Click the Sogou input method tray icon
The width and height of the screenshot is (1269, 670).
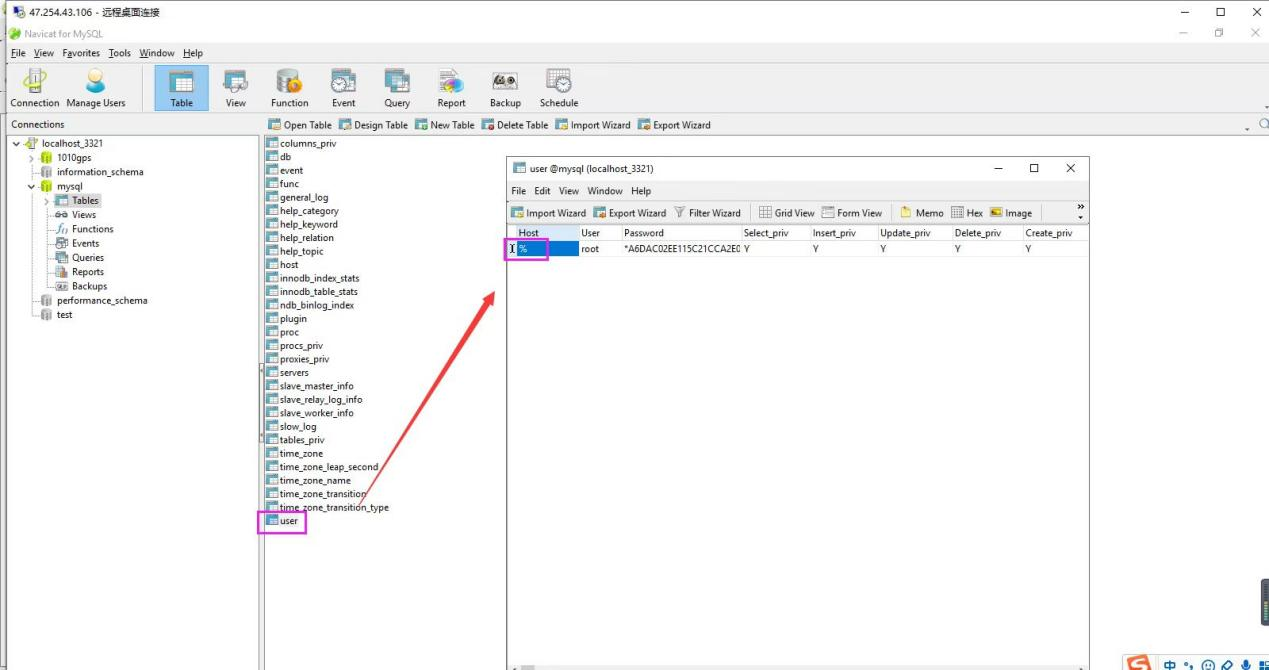(x=1138, y=664)
